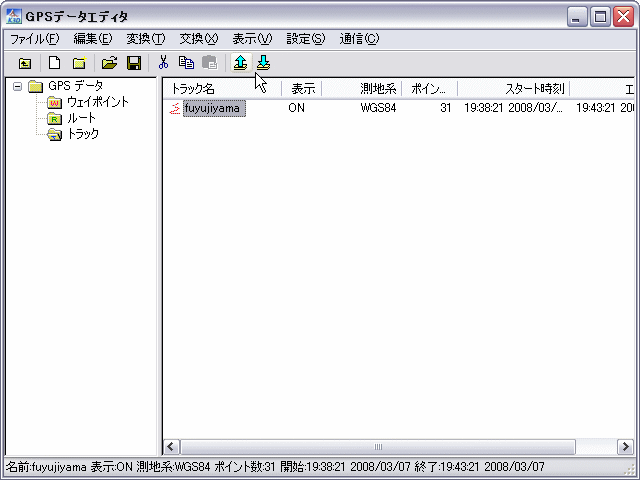640x480 pixels.
Task: Click the upload to GPS arrow icon
Action: pos(240,63)
